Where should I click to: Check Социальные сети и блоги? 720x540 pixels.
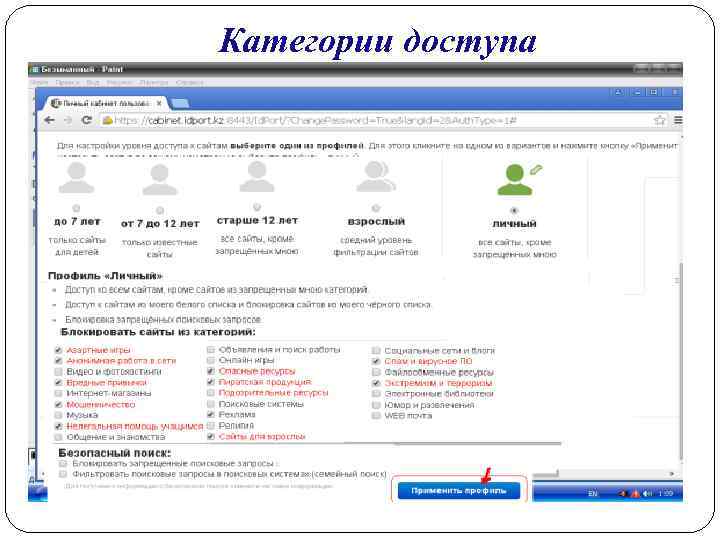click(376, 350)
